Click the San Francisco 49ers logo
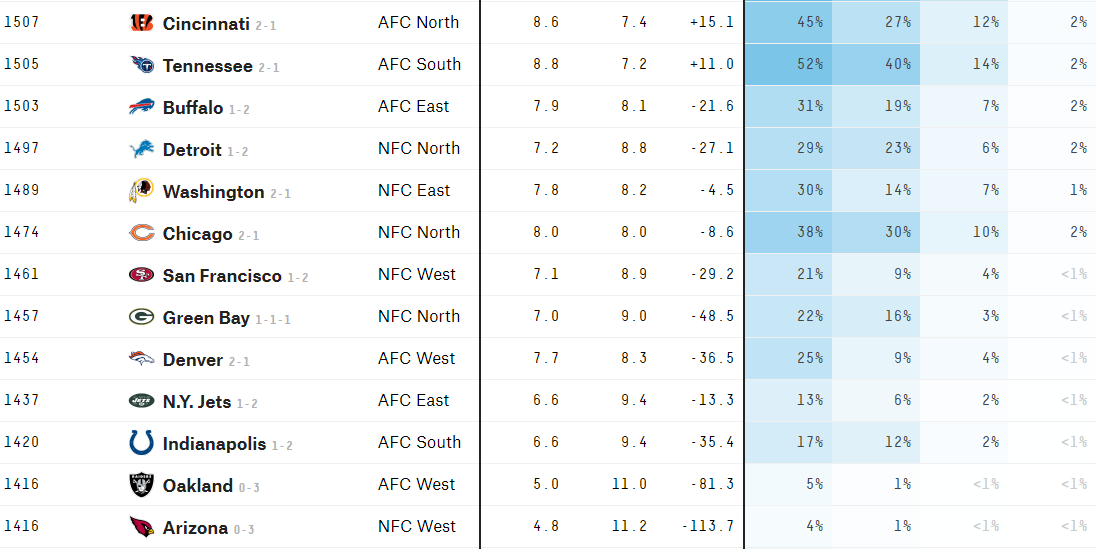This screenshot has height=549, width=1099. pos(141,275)
